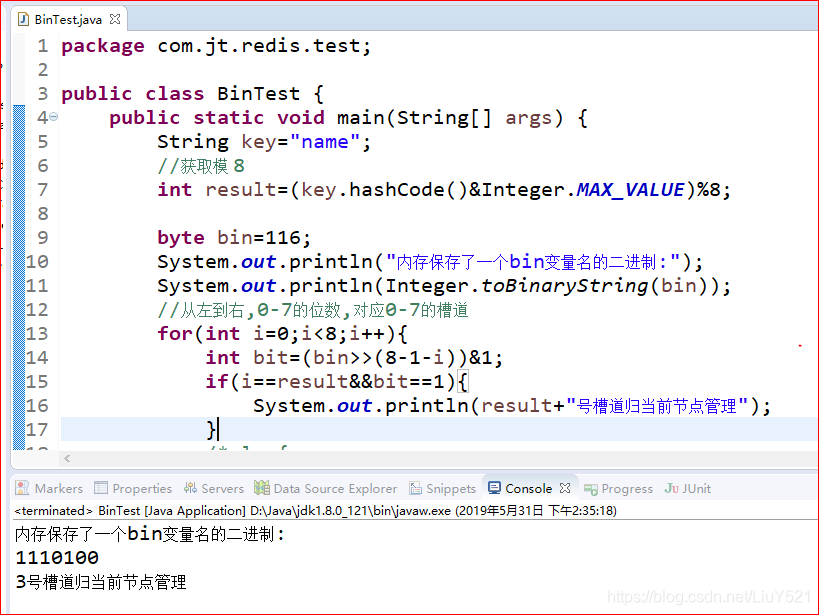Click the console output 1110100
The image size is (819, 615).
[57, 558]
